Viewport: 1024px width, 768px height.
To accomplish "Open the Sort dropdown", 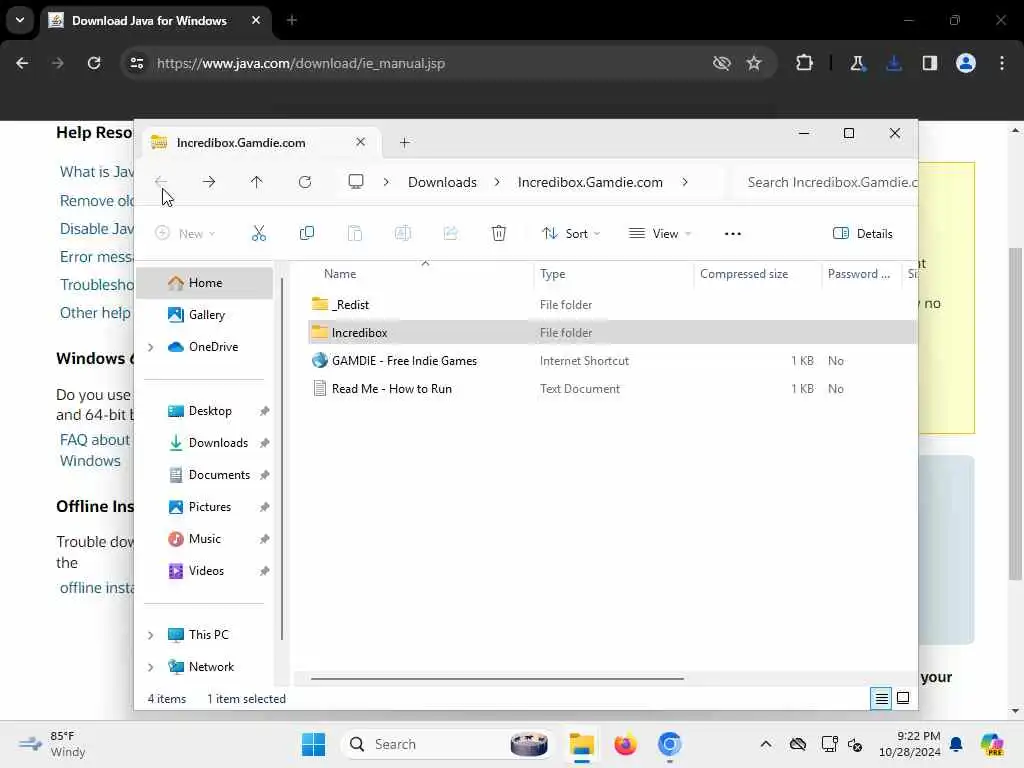I will [571, 233].
